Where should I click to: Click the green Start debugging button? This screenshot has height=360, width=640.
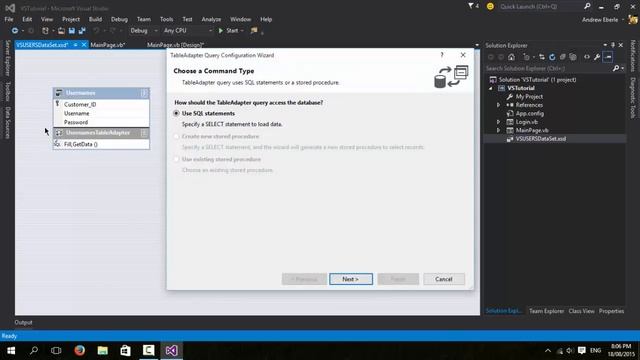(x=228, y=31)
